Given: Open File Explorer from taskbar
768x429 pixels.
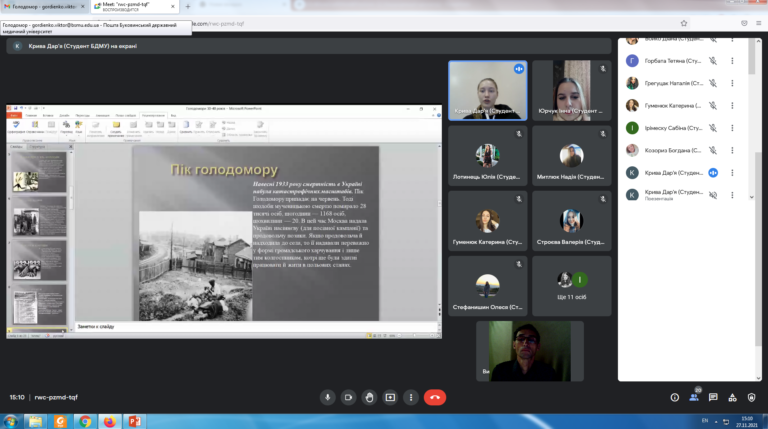Looking at the screenshot, I should pos(35,421).
